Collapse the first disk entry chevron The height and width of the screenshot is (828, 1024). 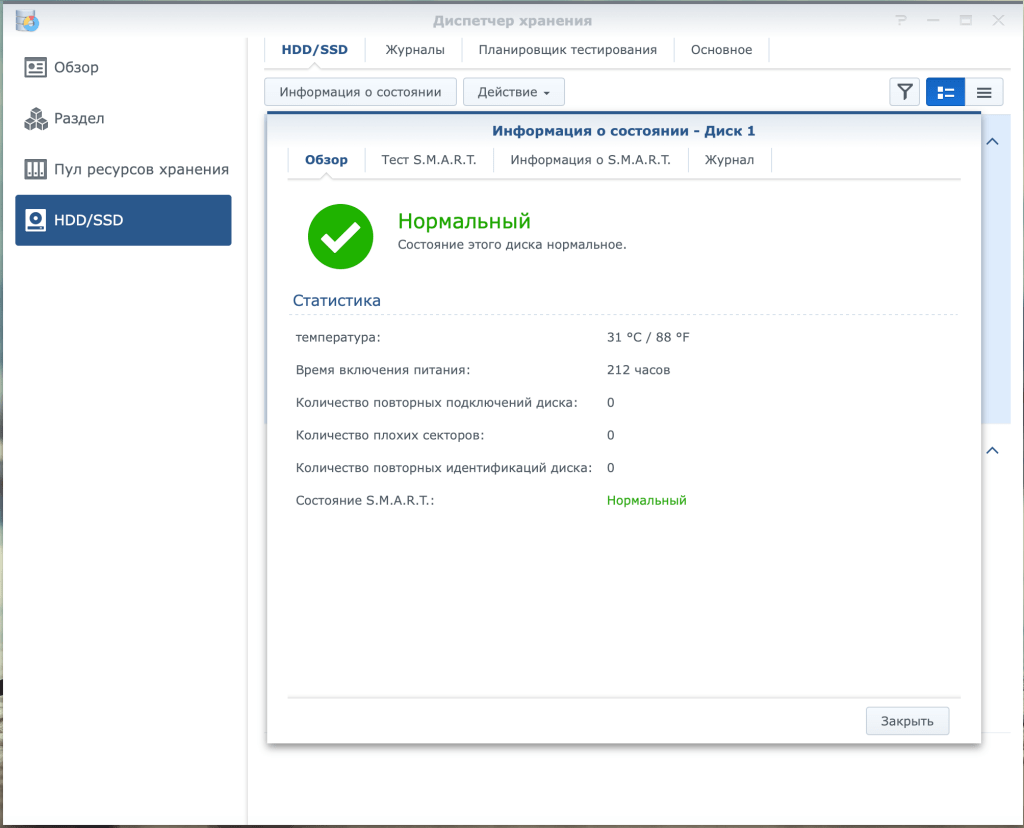pos(992,142)
